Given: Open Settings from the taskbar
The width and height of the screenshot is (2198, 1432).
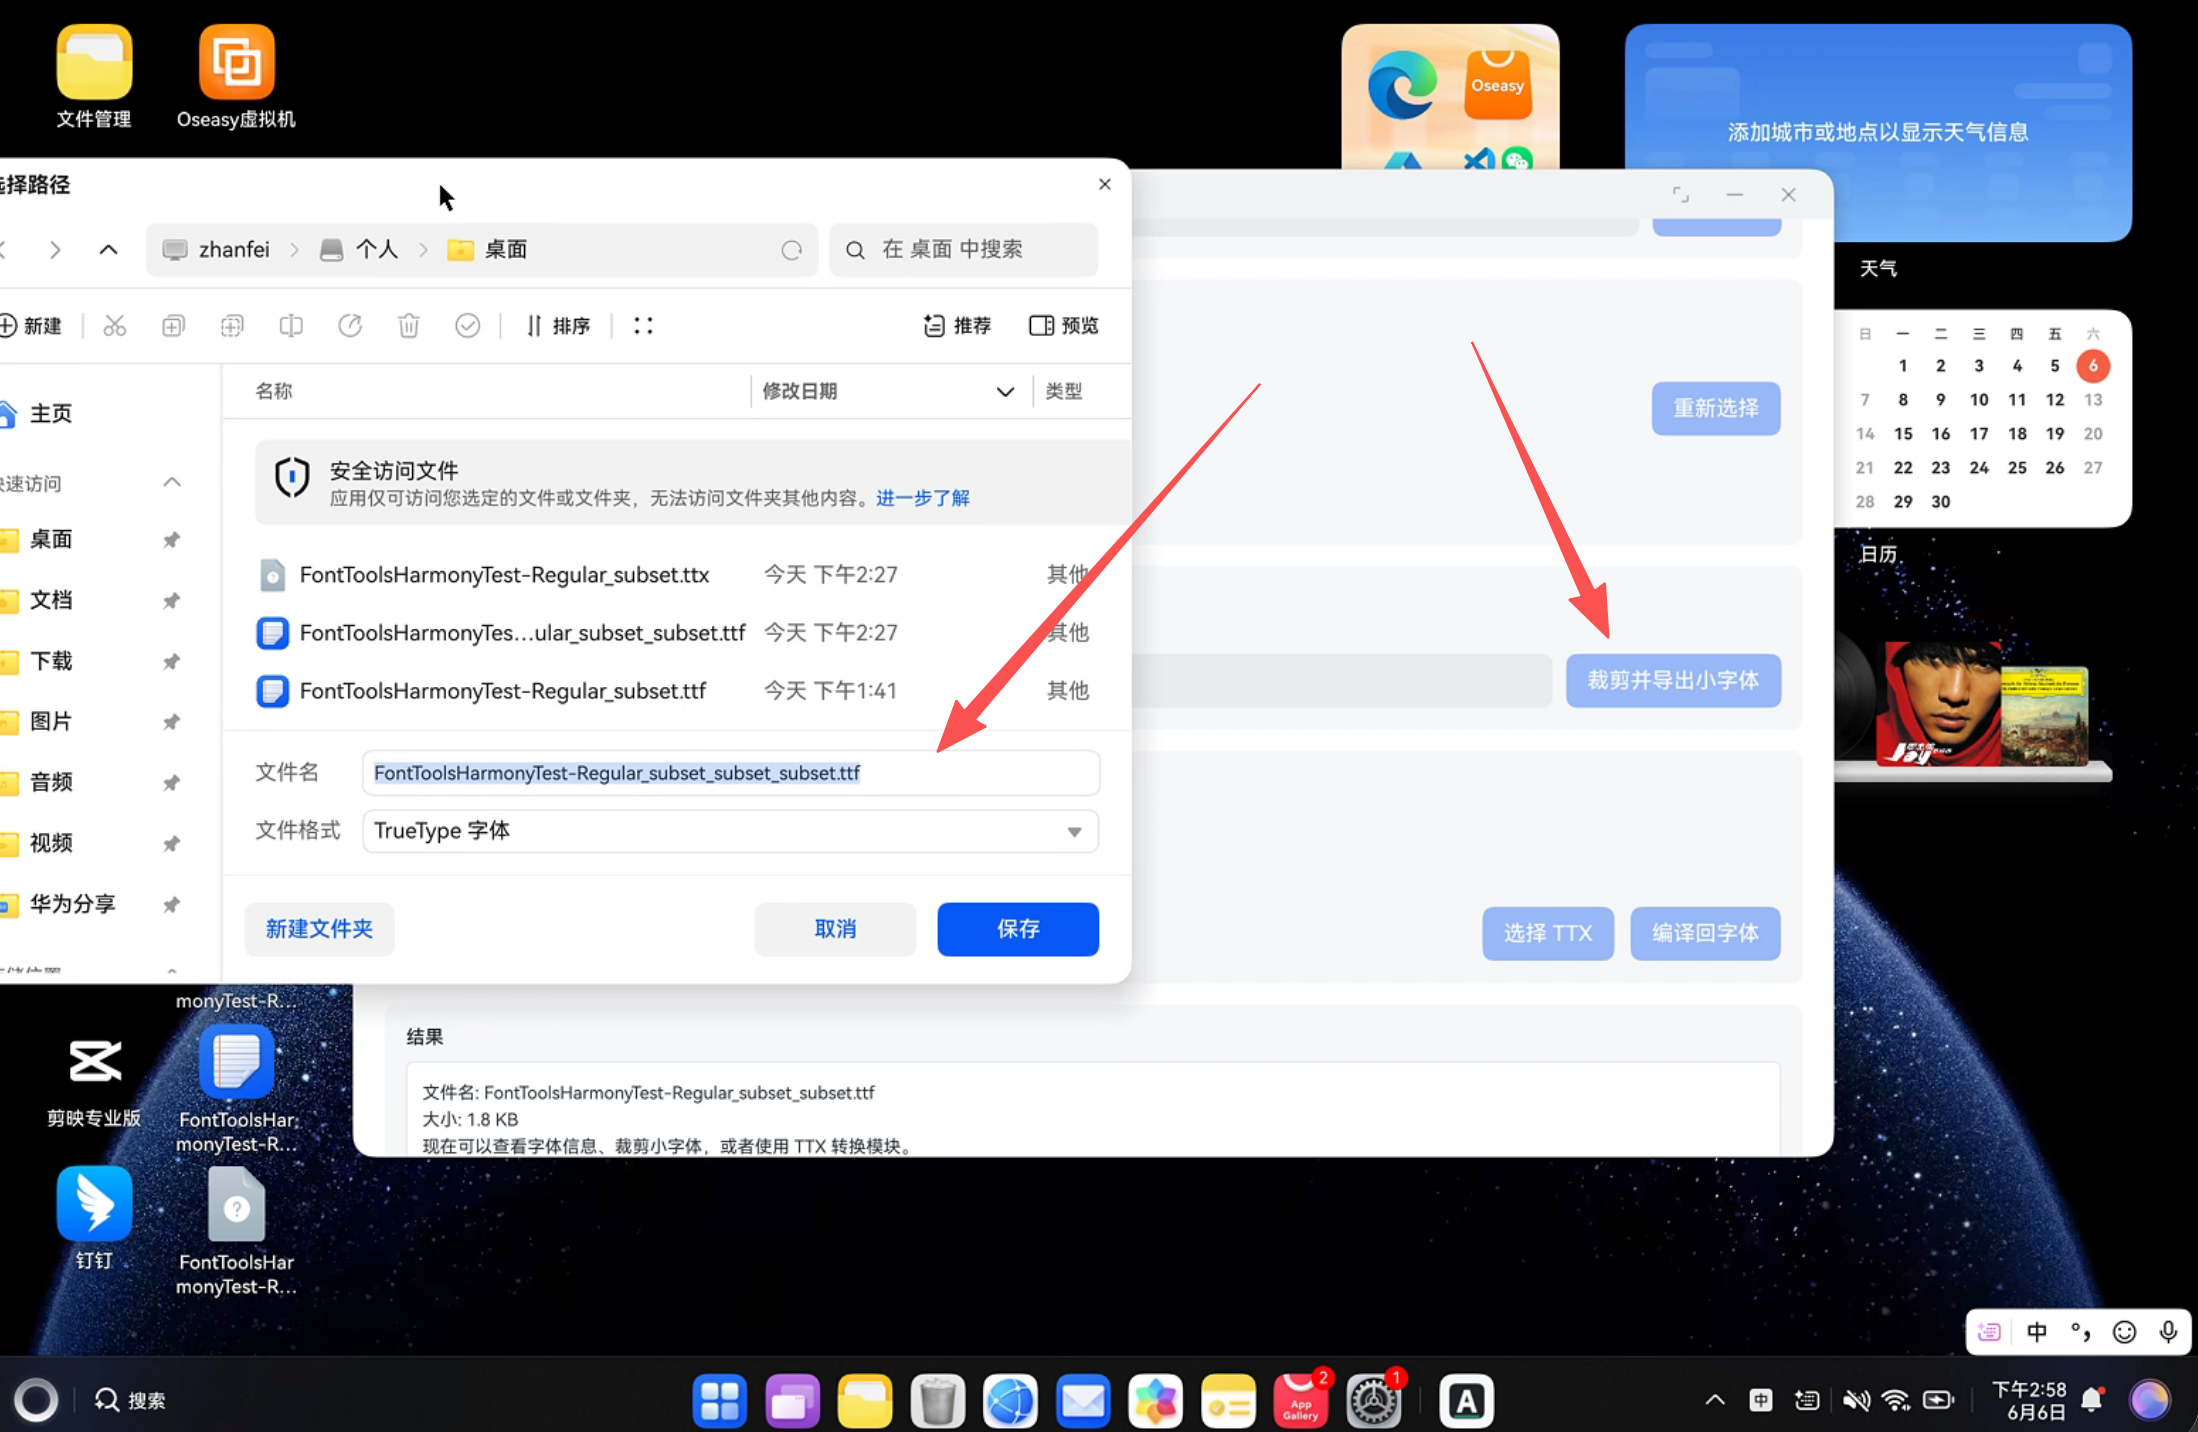Looking at the screenshot, I should pos(1374,1400).
